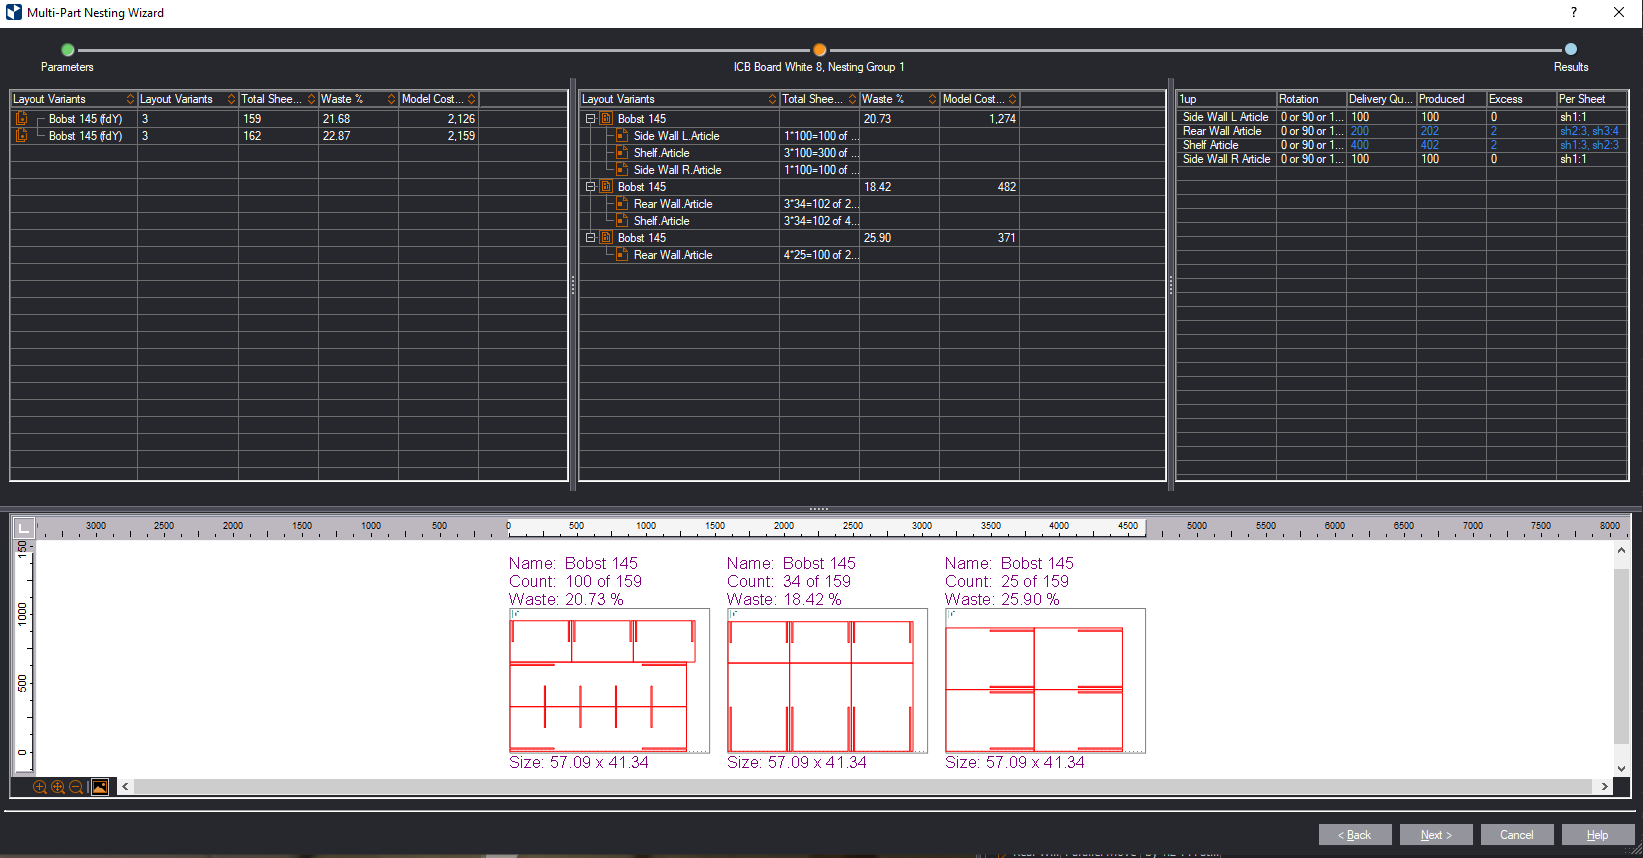The width and height of the screenshot is (1643, 858).
Task: Sort middle panel by Waste % column arrows
Action: click(932, 99)
